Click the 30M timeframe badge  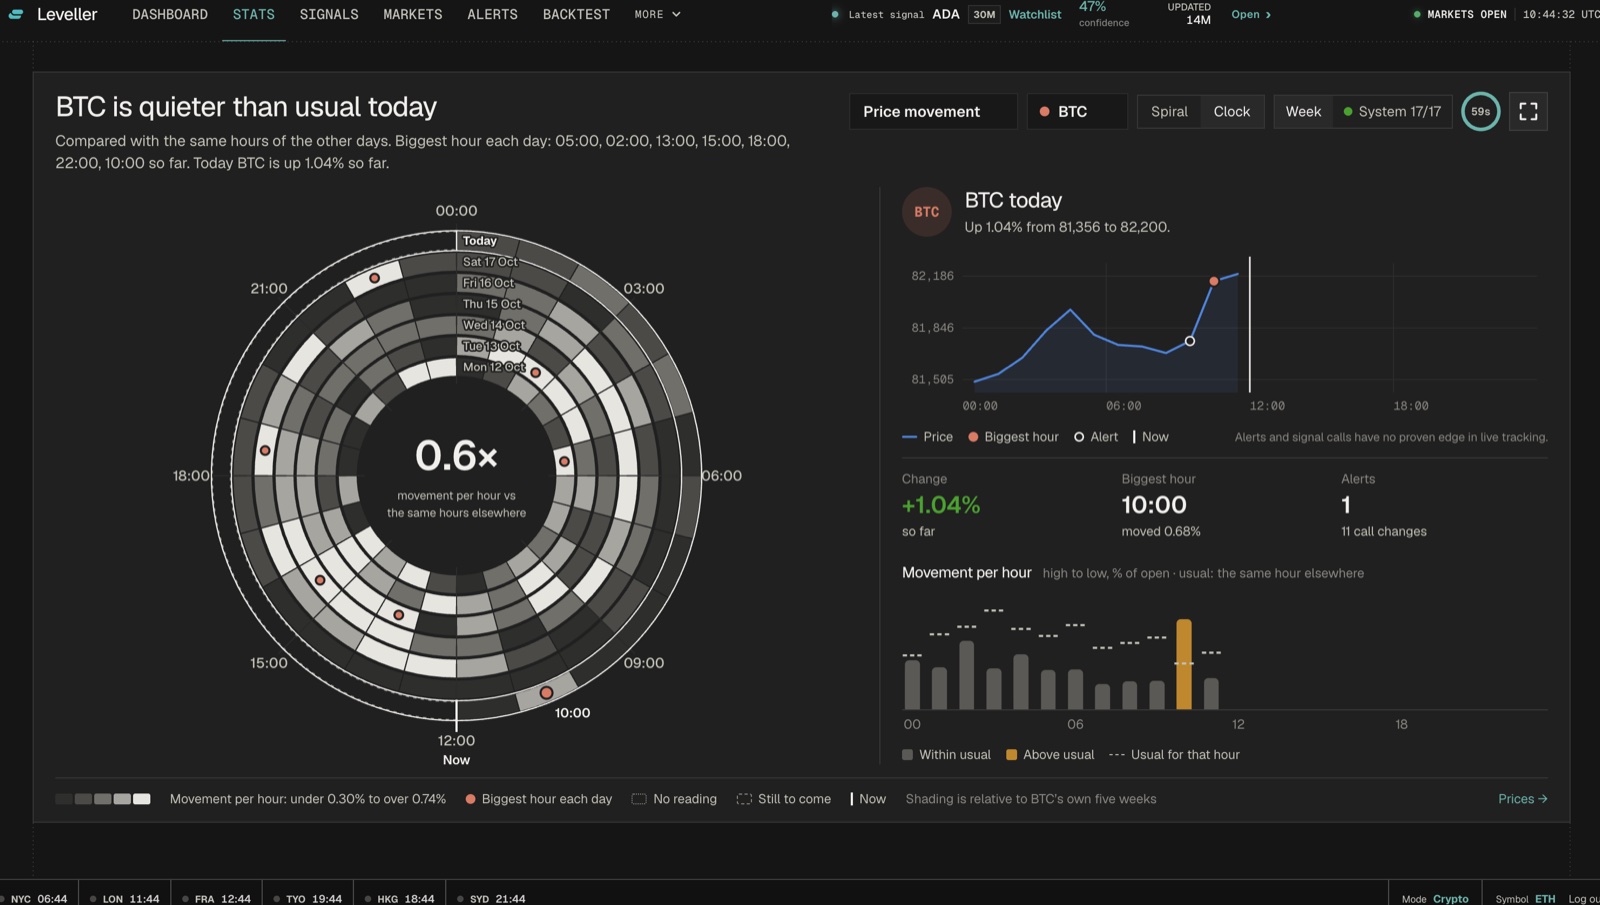point(985,14)
